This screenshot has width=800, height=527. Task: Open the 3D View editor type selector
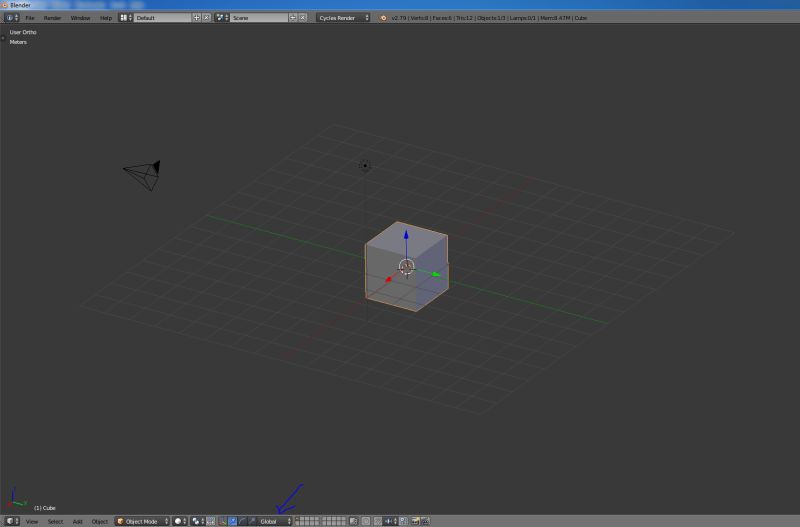pyautogui.click(x=13, y=521)
